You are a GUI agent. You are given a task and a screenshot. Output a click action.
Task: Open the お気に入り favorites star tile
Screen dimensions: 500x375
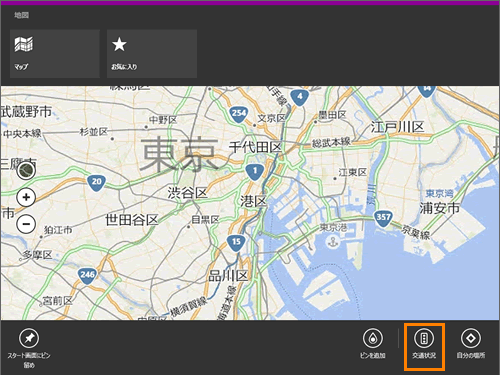click(152, 54)
